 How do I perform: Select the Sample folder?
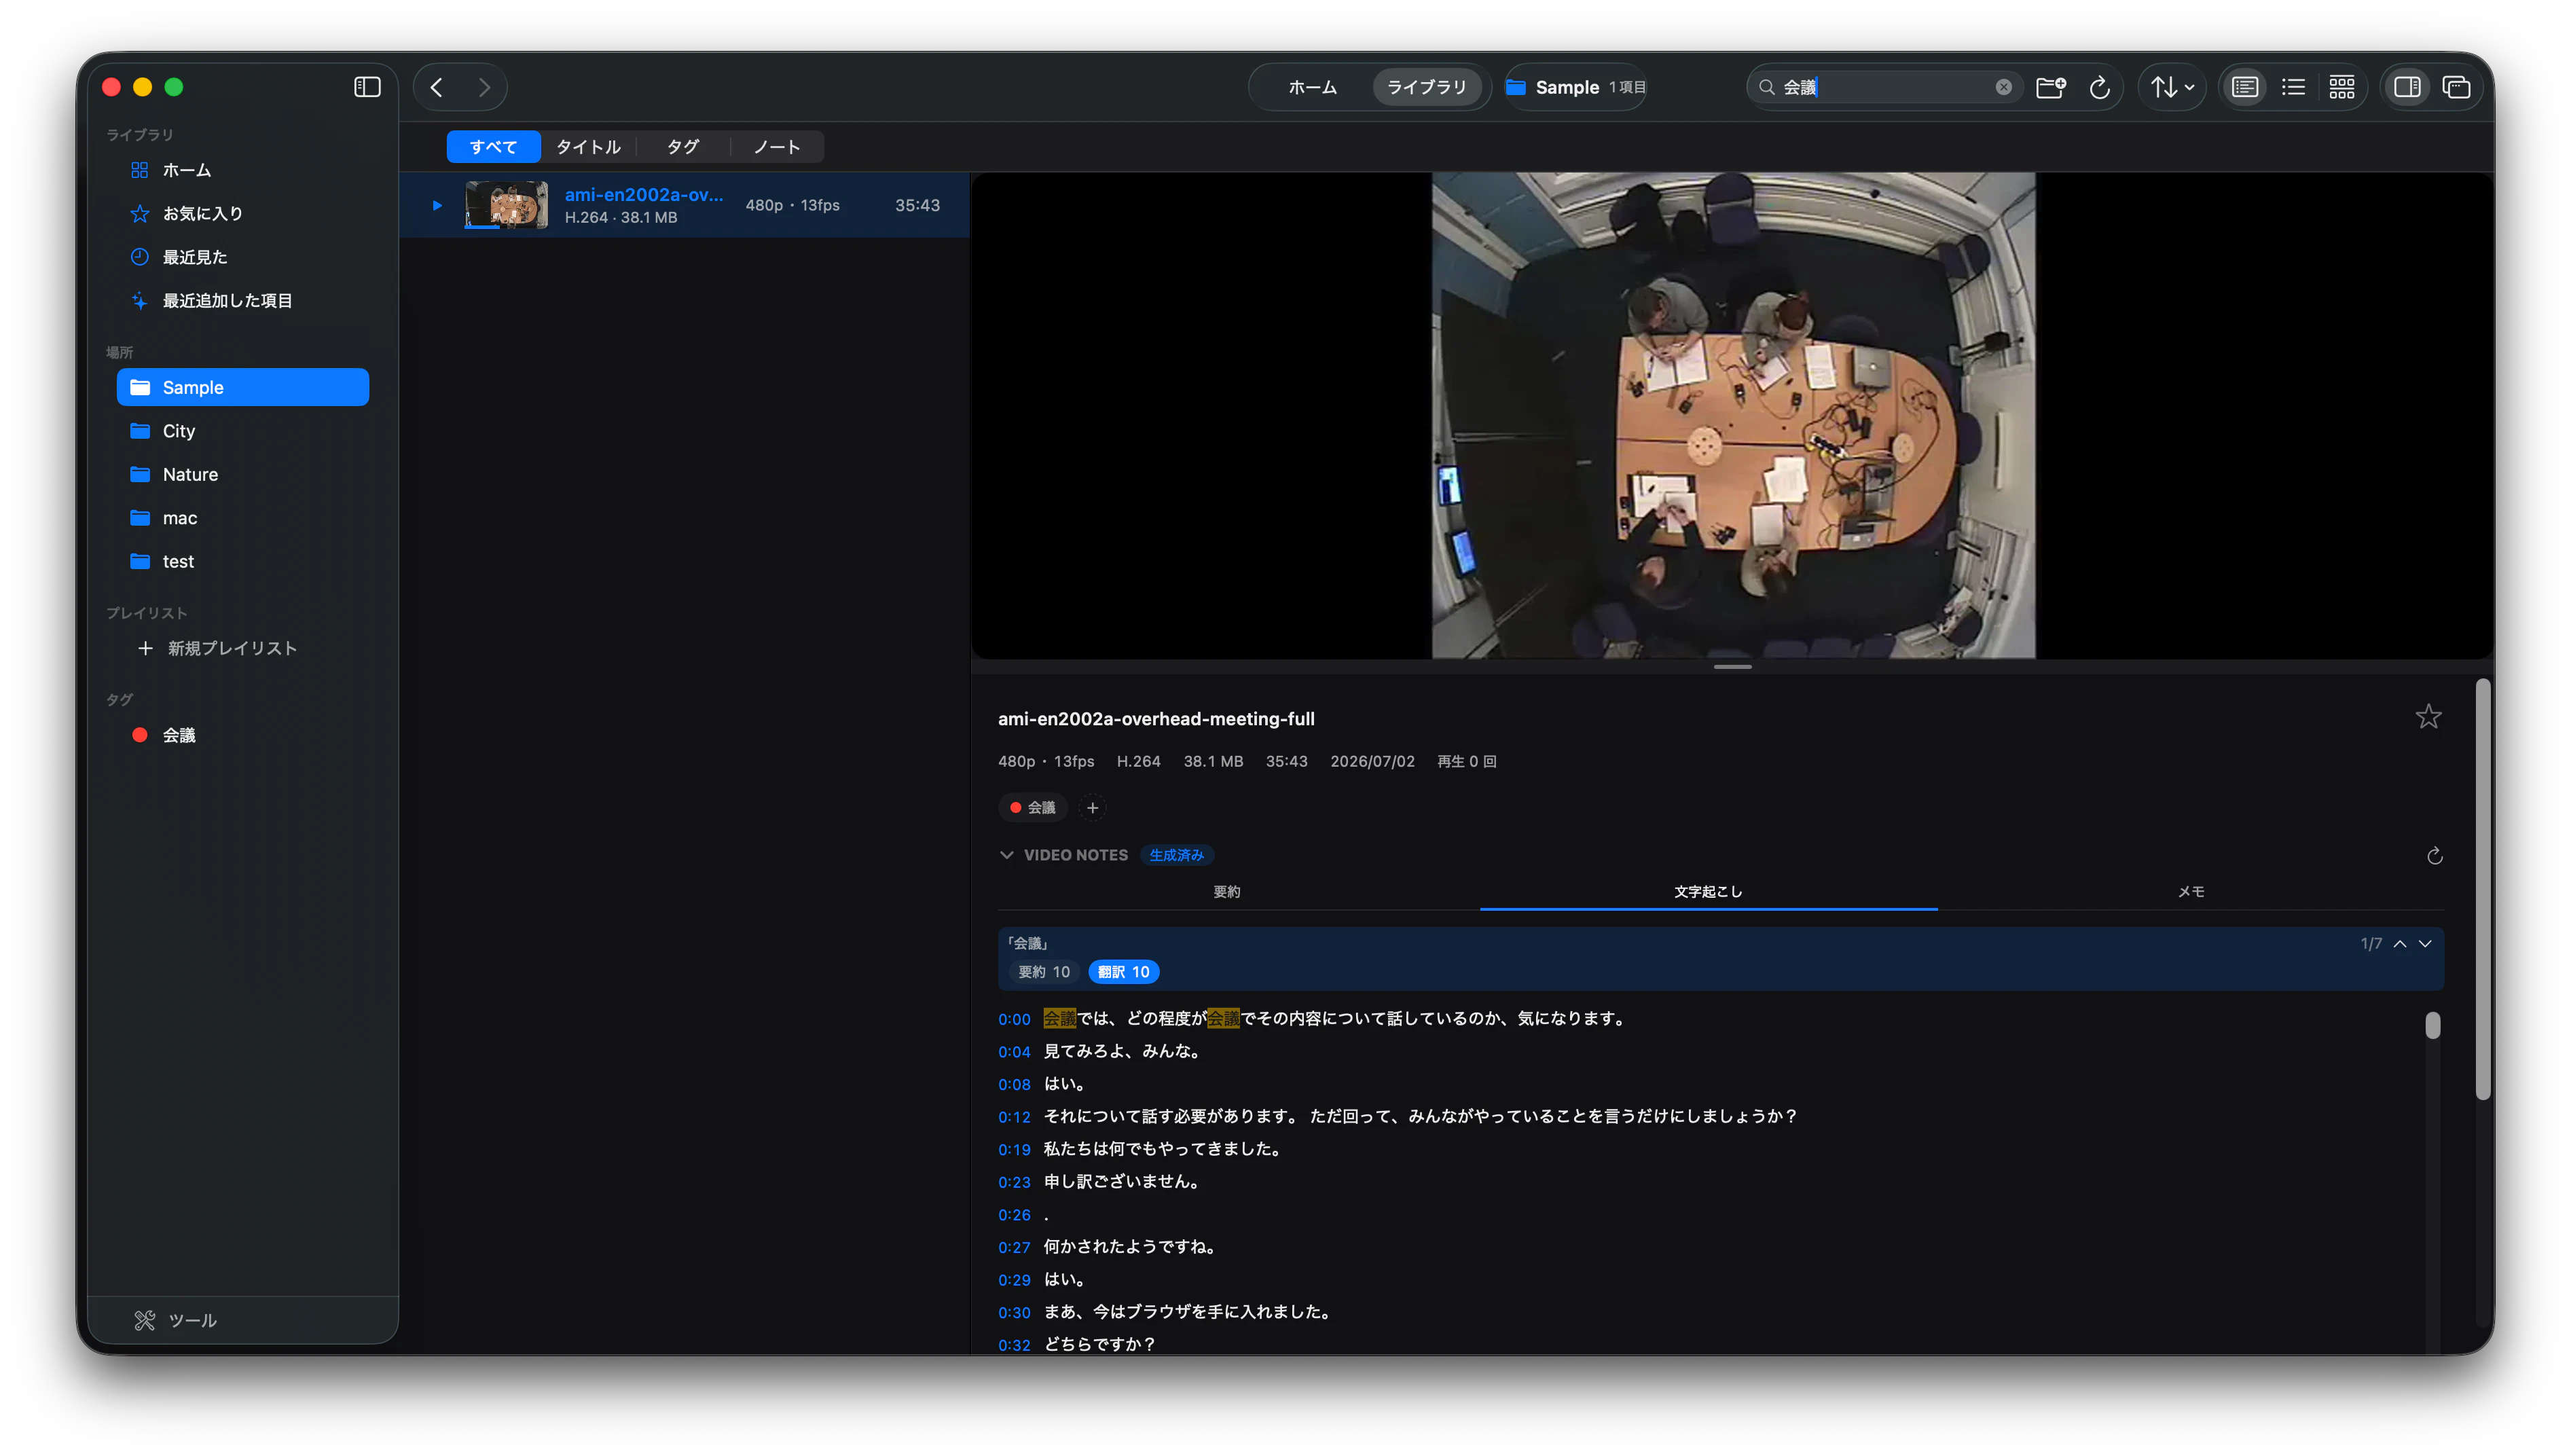click(242, 387)
